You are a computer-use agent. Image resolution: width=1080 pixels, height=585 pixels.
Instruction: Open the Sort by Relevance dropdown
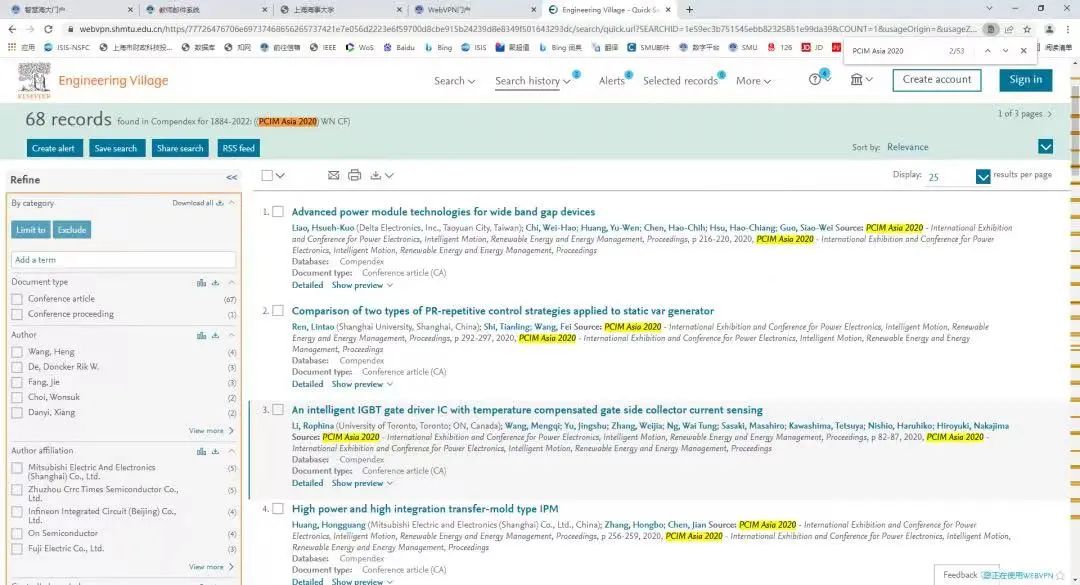(1045, 147)
